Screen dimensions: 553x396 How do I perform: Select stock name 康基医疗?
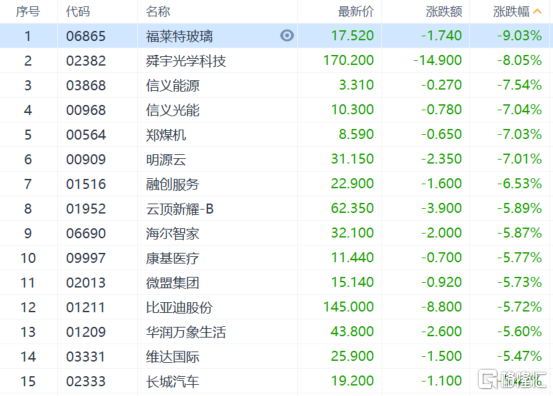pyautogui.click(x=173, y=258)
